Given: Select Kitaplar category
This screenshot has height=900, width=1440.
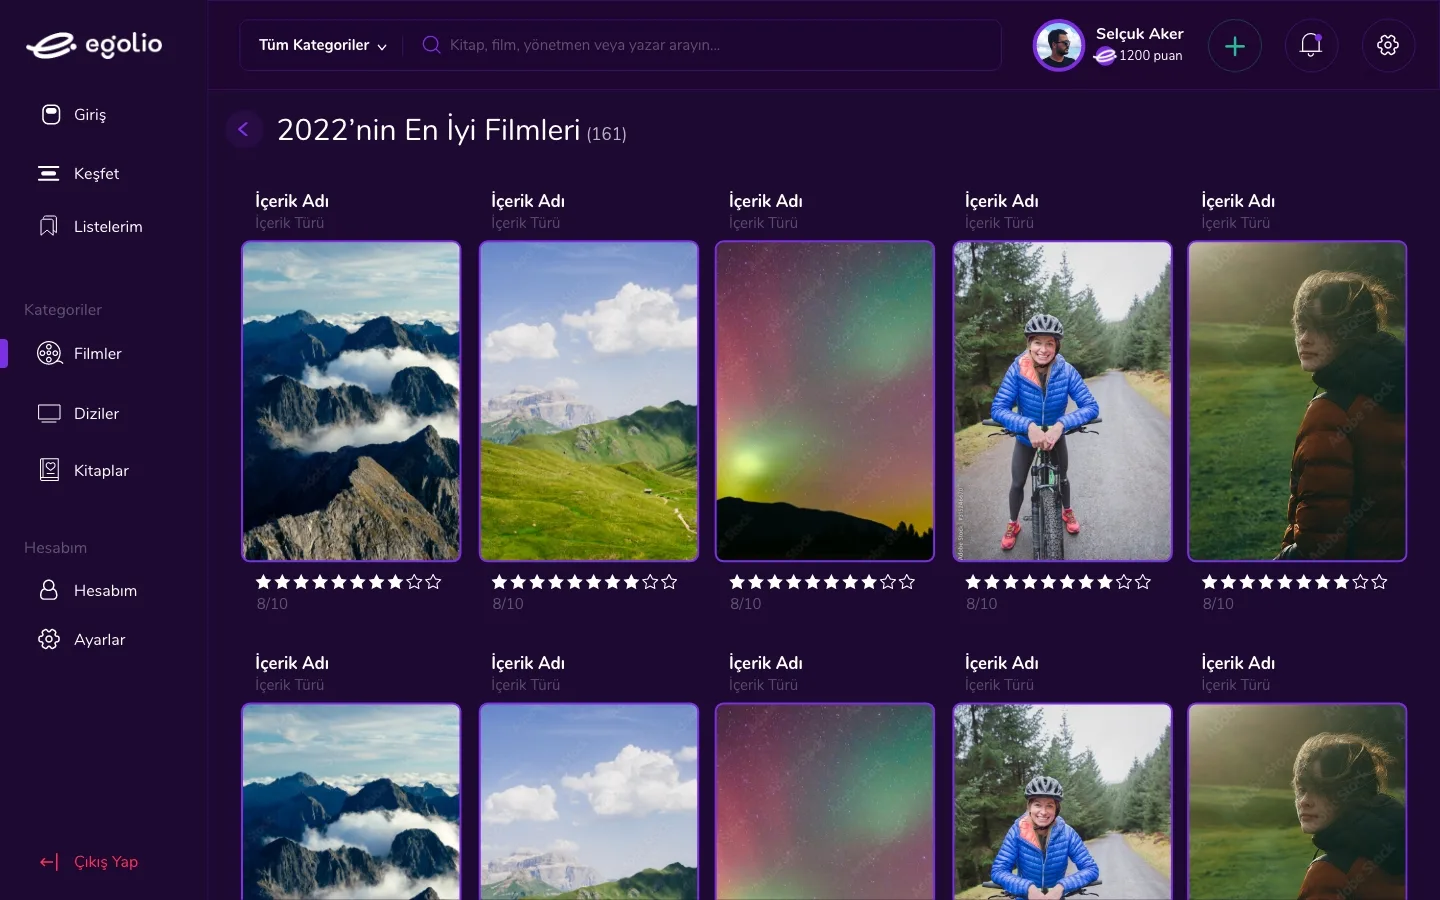Looking at the screenshot, I should point(101,470).
